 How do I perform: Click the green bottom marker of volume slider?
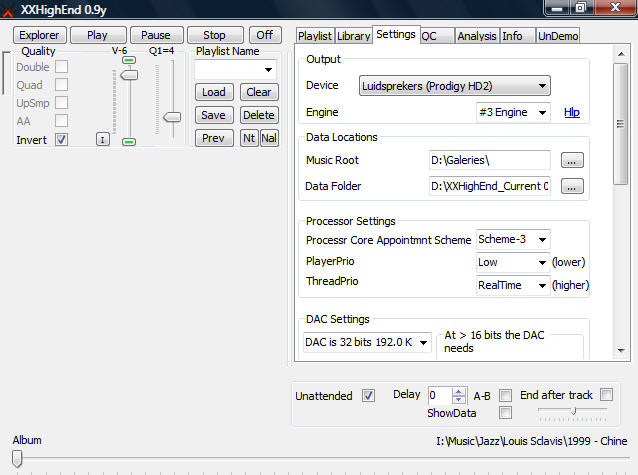coord(129,142)
